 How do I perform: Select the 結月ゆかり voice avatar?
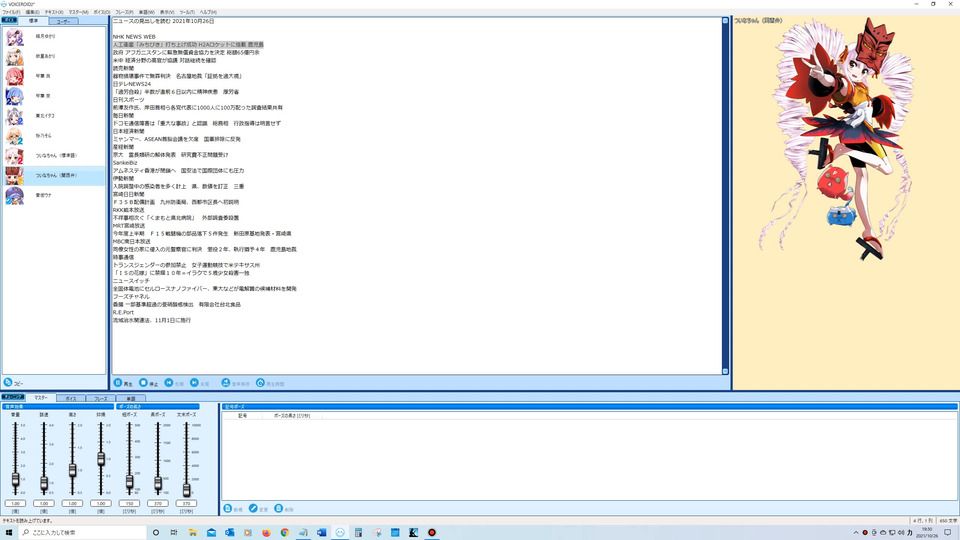15,37
